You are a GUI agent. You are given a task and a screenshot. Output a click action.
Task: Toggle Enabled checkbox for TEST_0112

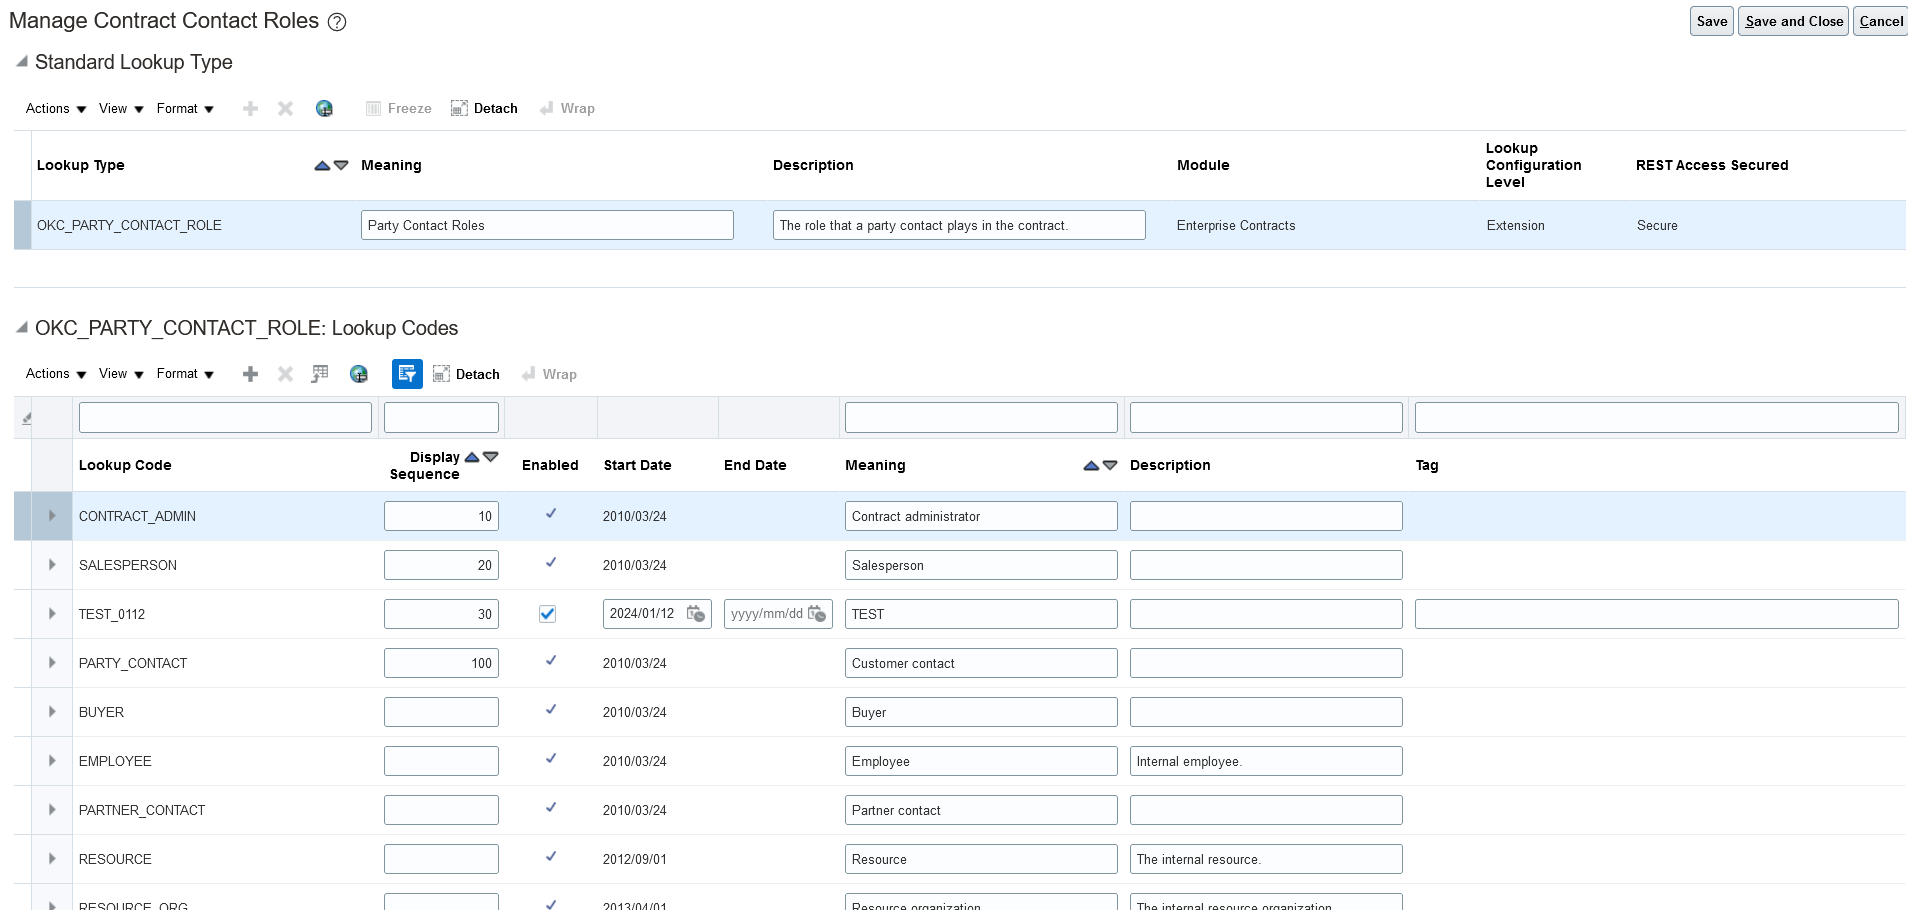547,614
